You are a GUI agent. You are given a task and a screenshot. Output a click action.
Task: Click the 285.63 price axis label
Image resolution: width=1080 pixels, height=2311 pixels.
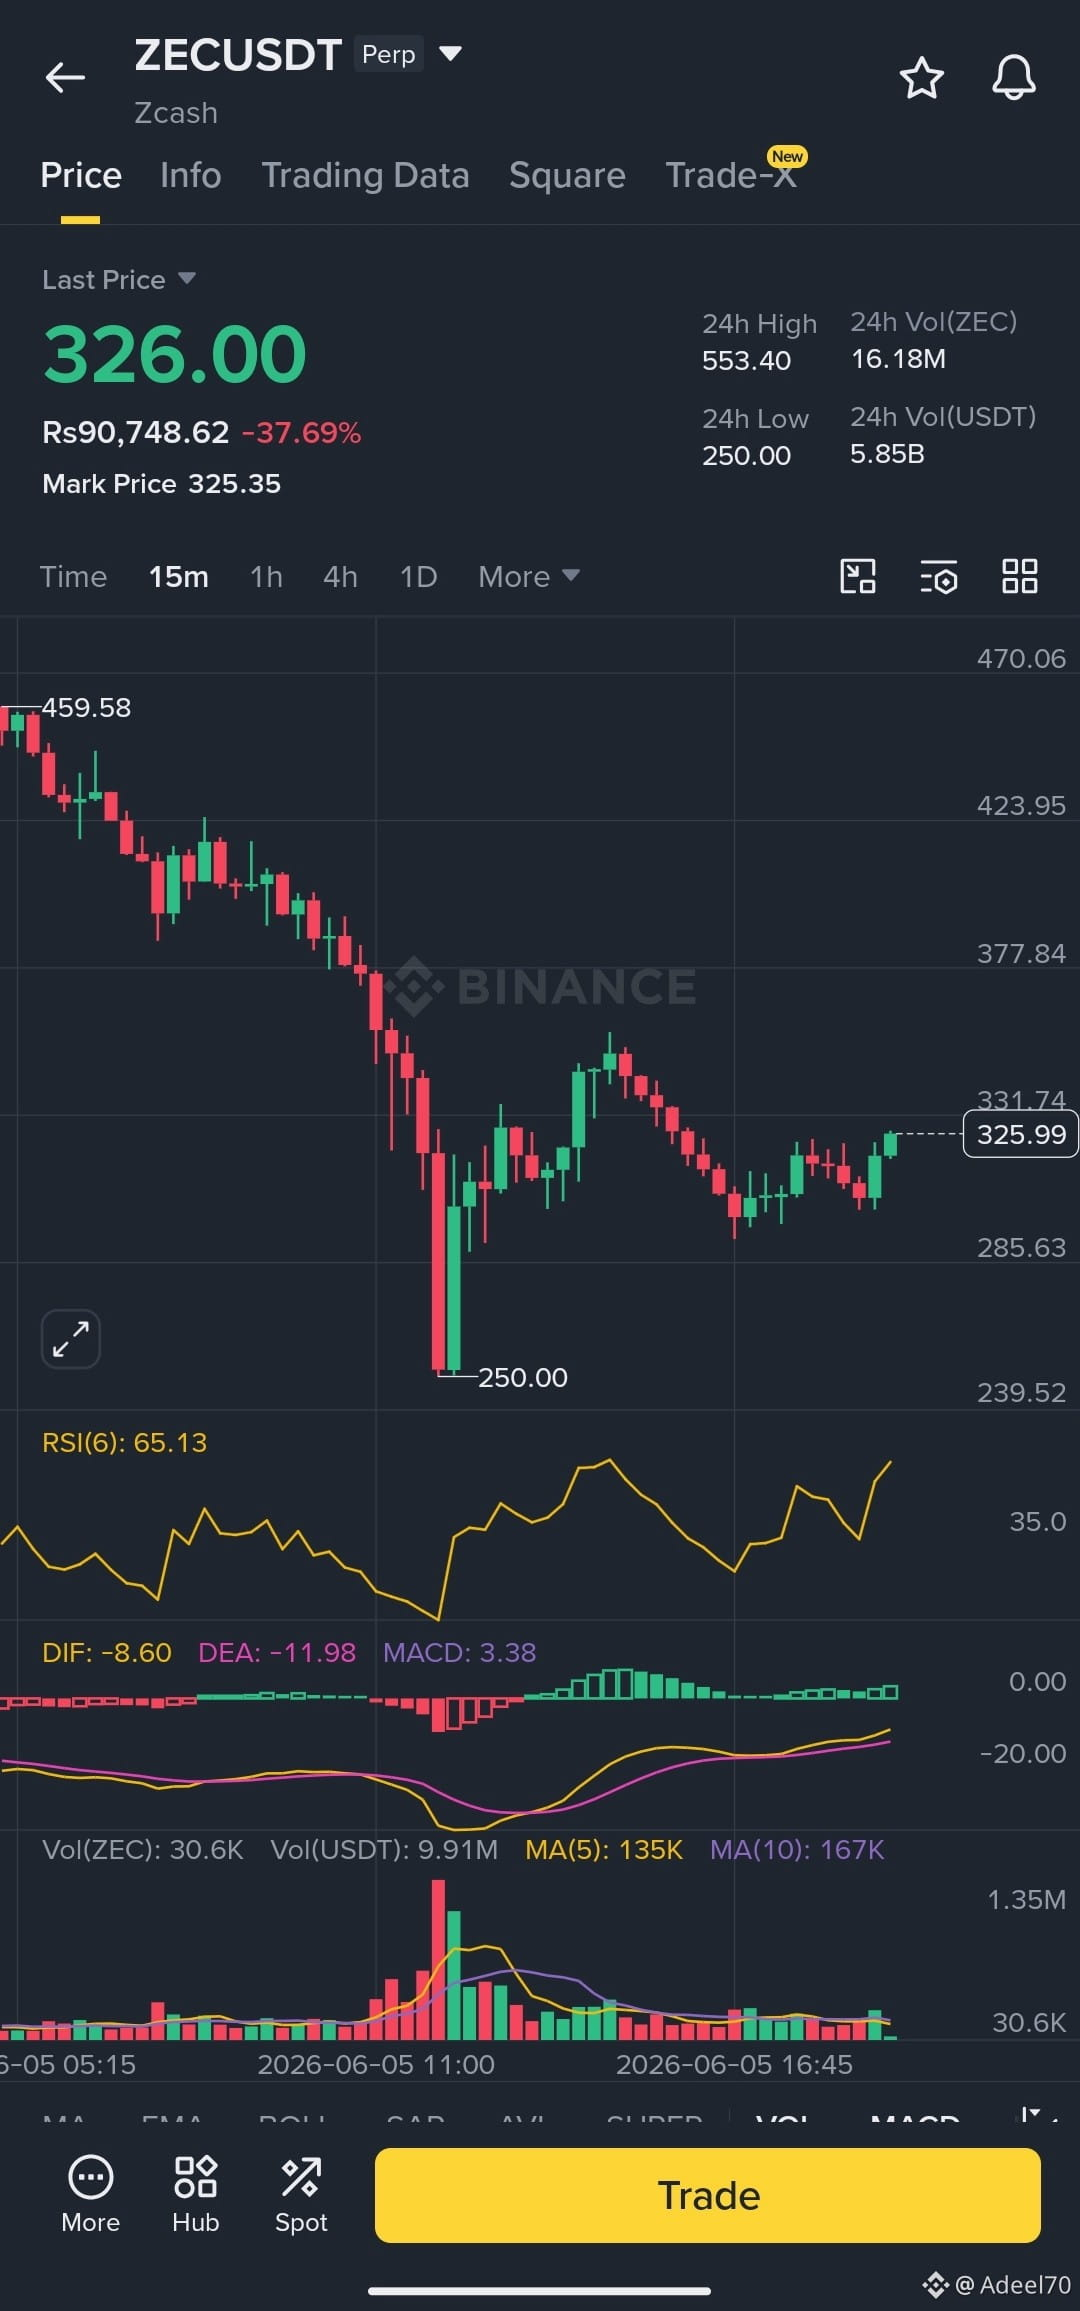[x=1021, y=1247]
